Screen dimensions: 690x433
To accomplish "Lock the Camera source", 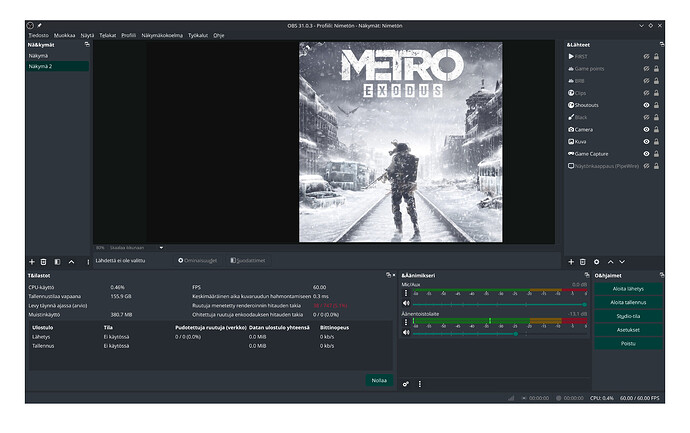I will click(656, 129).
